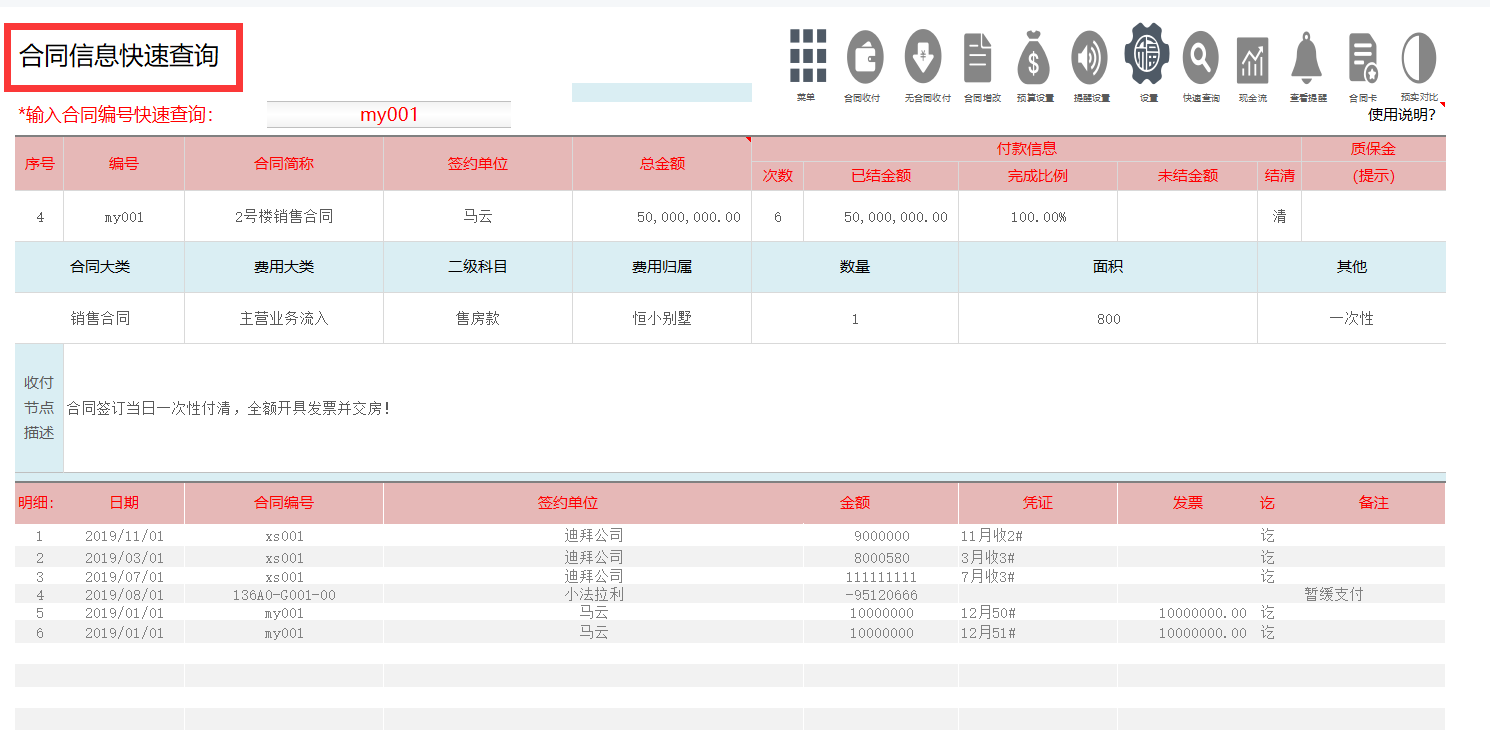Select the voucher 11月收2# cell
The image size is (1490, 730).
(x=1038, y=536)
